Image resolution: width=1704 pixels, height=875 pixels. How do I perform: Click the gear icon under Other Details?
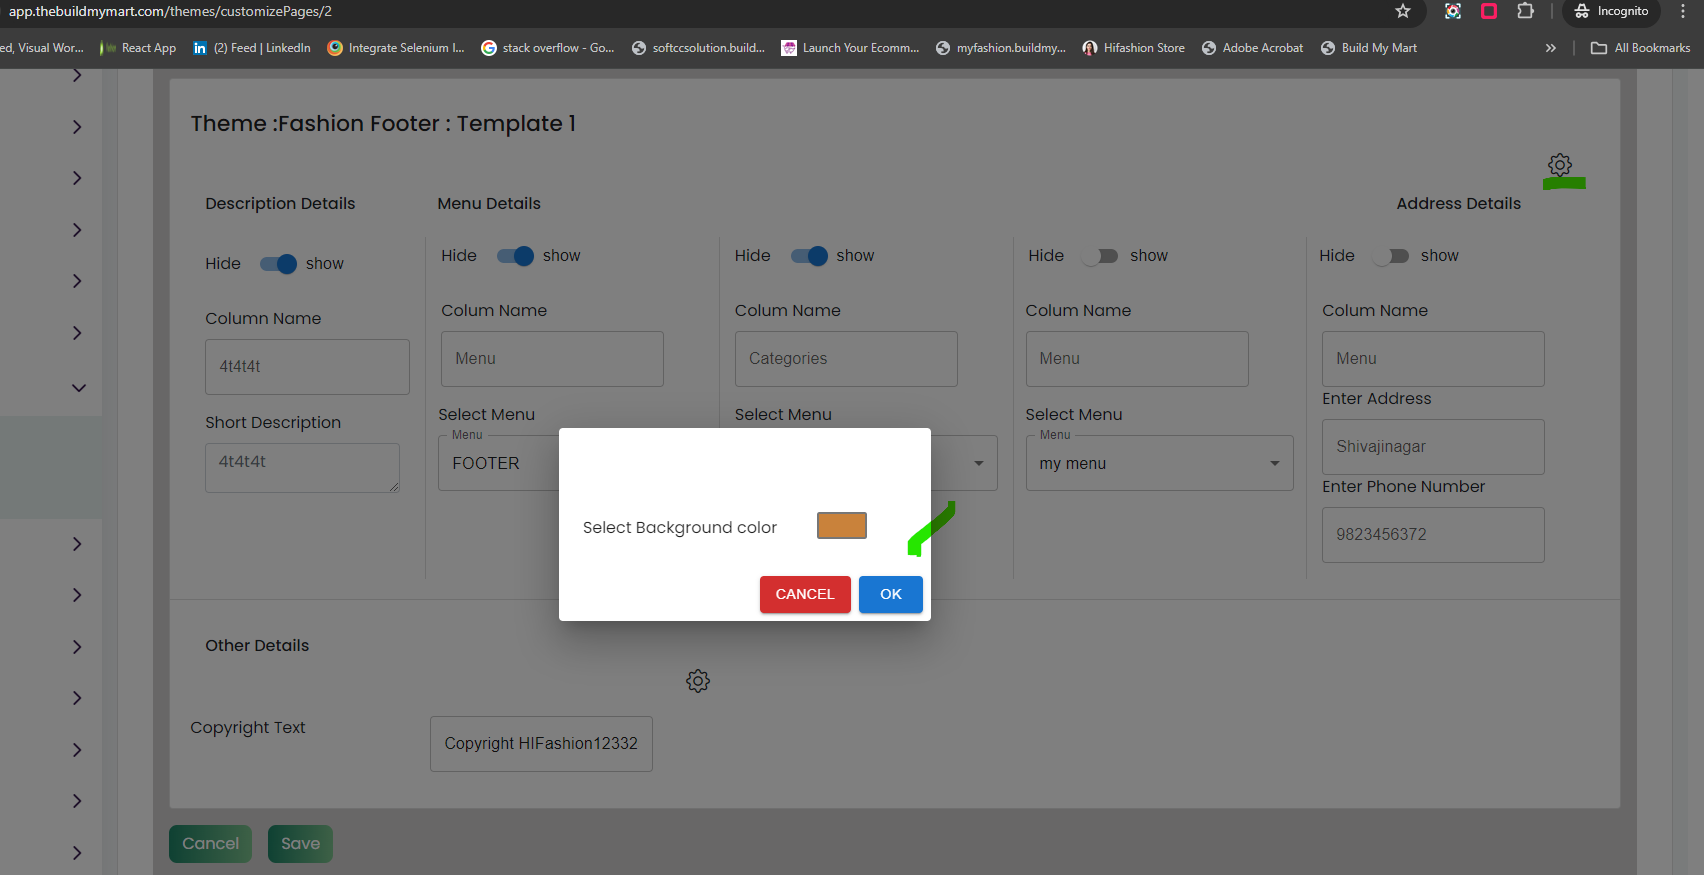click(698, 681)
